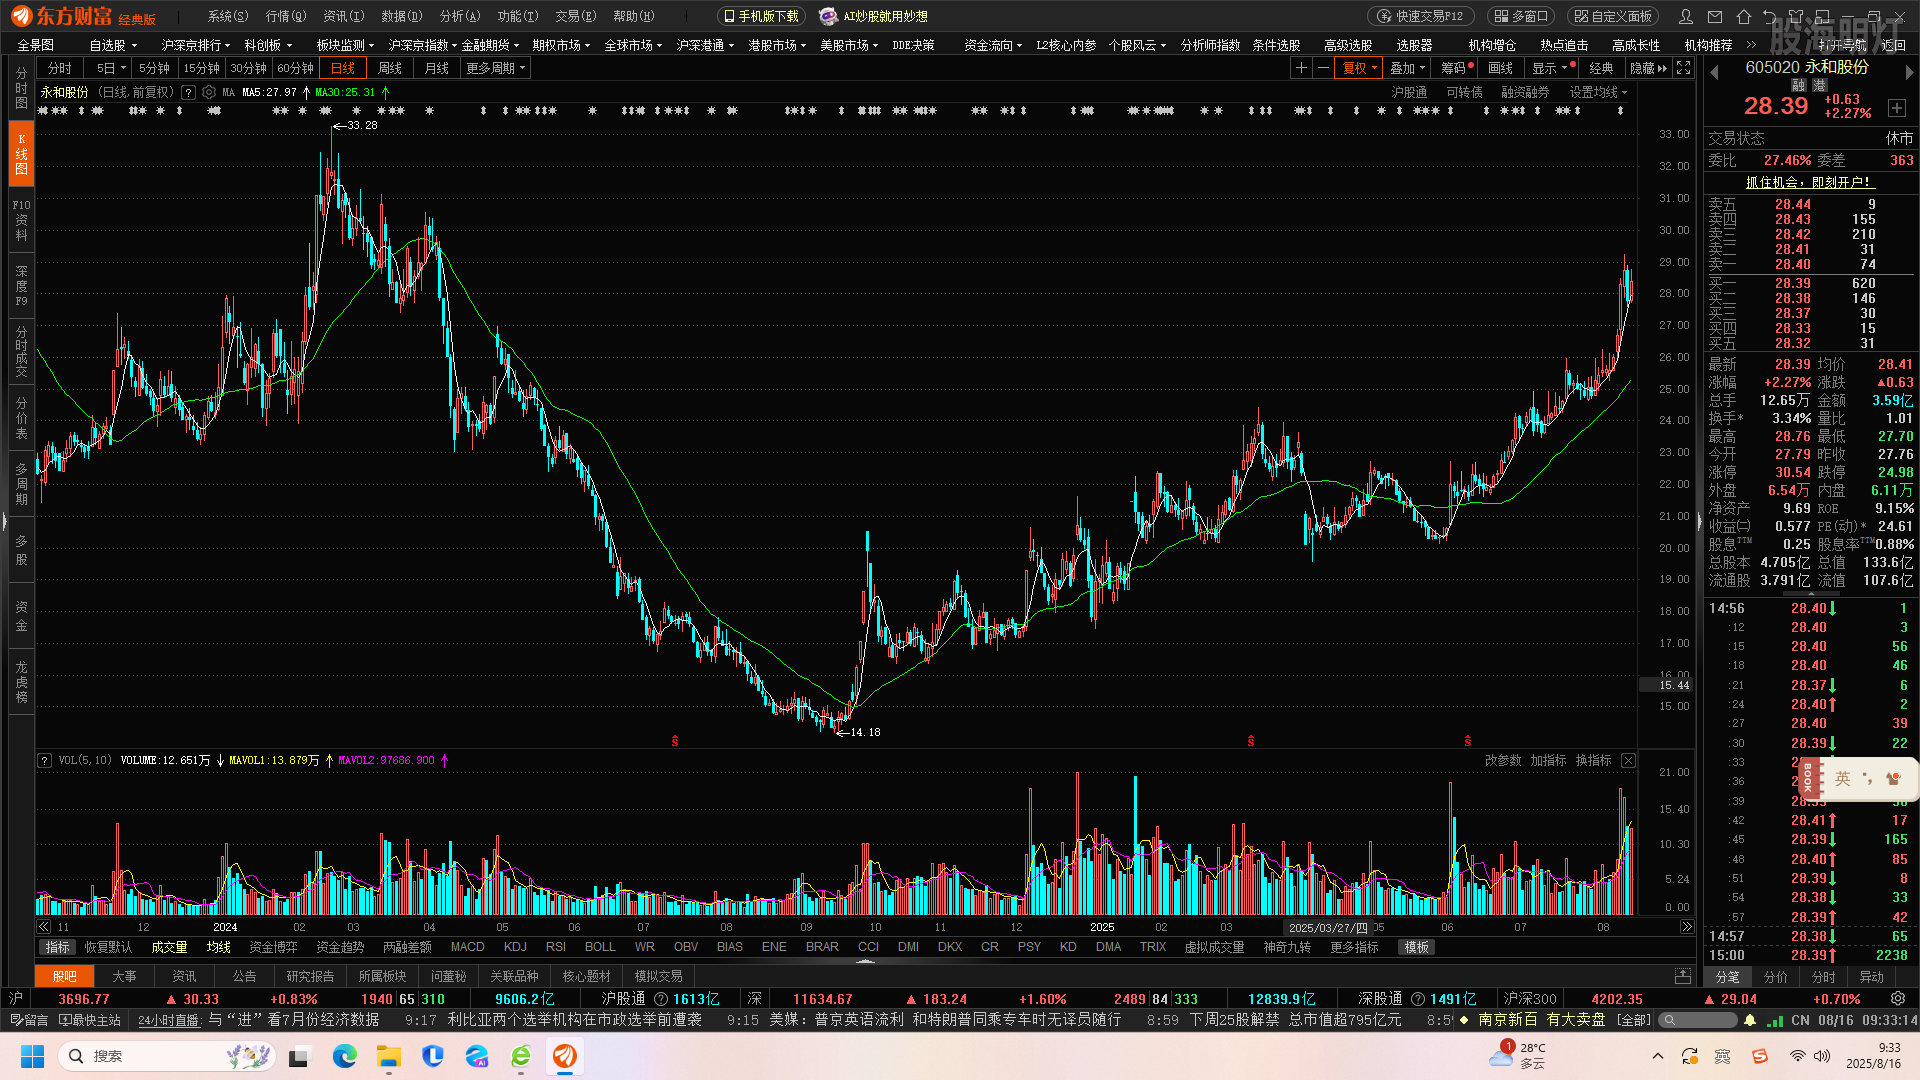The image size is (1920, 1080).
Task: Open the volume indicator help icon
Action: (45, 761)
